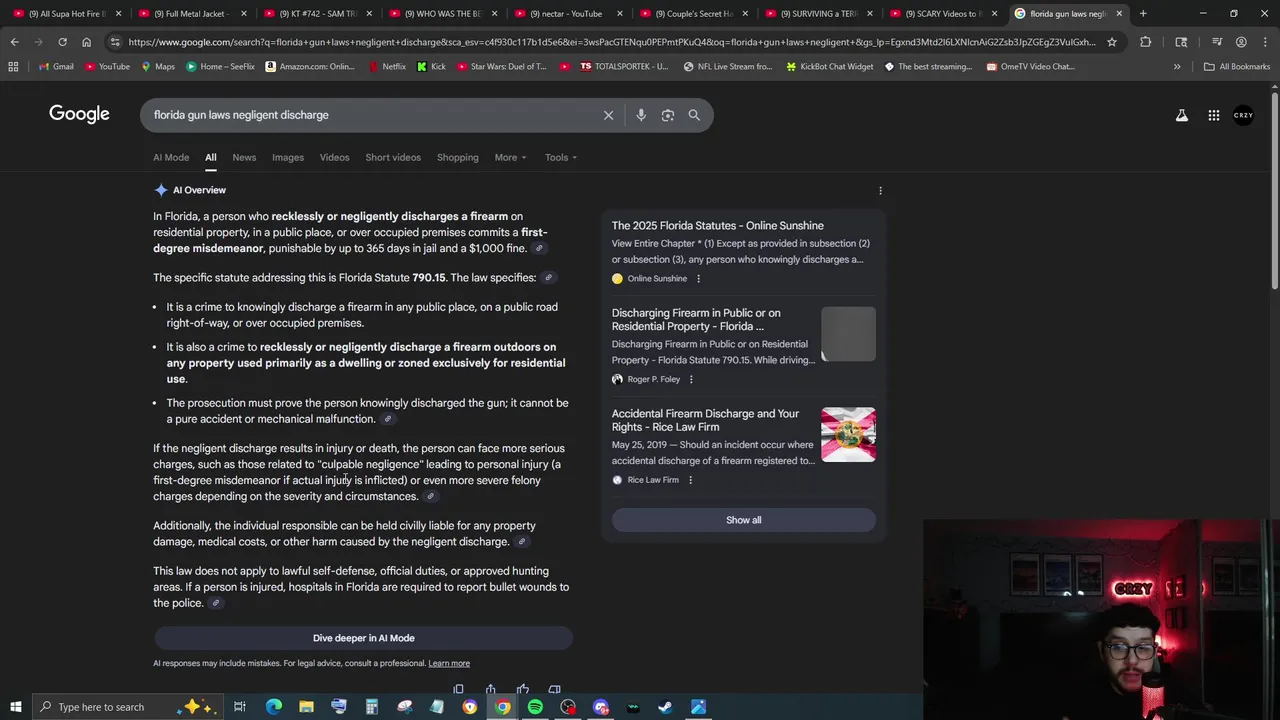Screen dimensions: 1280x720
Task: Open the Gmail bookmark
Action: (x=55, y=67)
